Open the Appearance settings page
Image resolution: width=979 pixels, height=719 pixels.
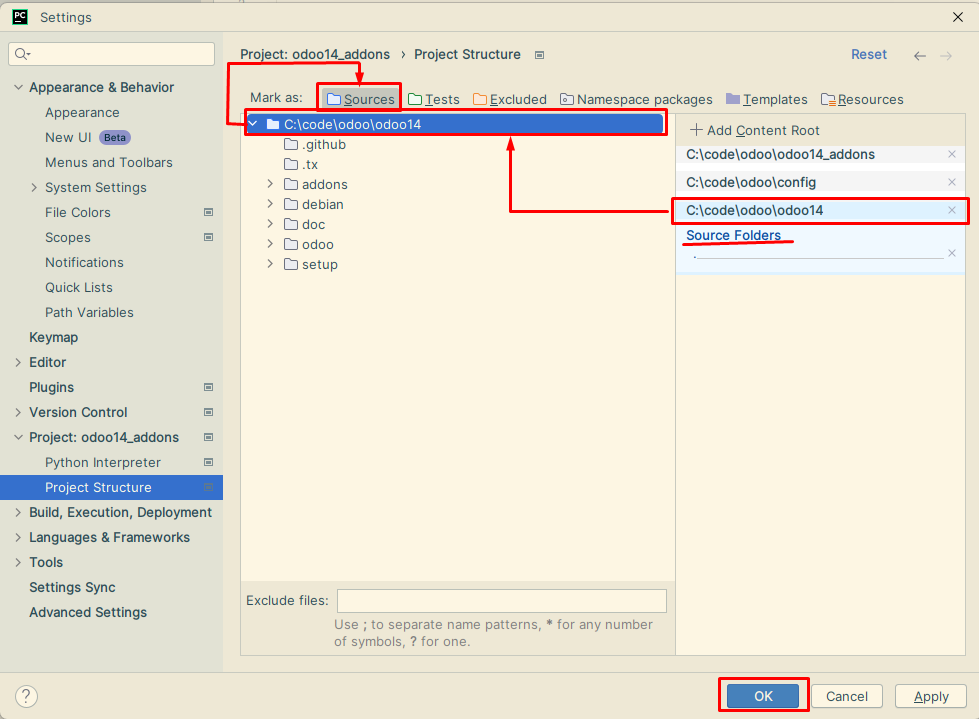click(x=82, y=112)
